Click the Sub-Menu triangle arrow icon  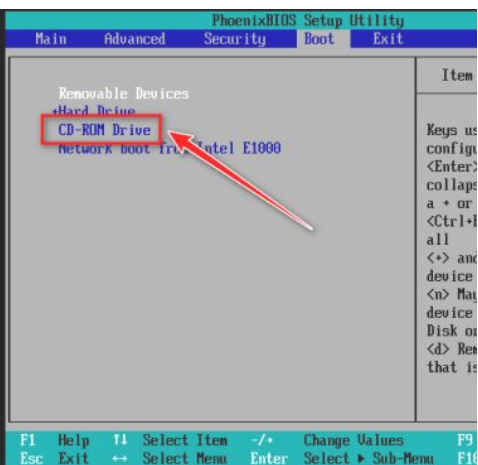pyautogui.click(x=361, y=459)
